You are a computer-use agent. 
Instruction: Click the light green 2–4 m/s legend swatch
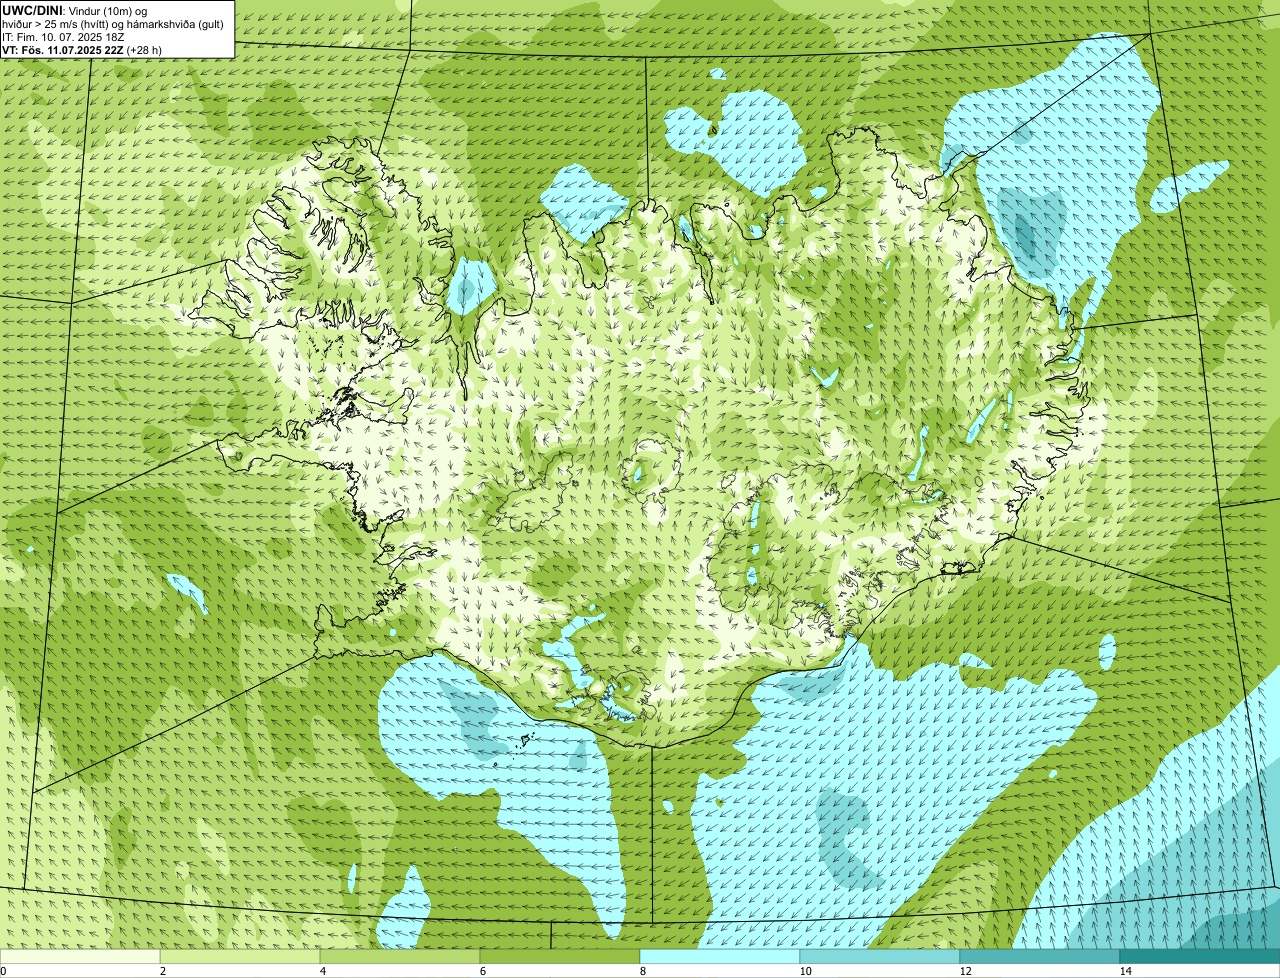coord(240,956)
